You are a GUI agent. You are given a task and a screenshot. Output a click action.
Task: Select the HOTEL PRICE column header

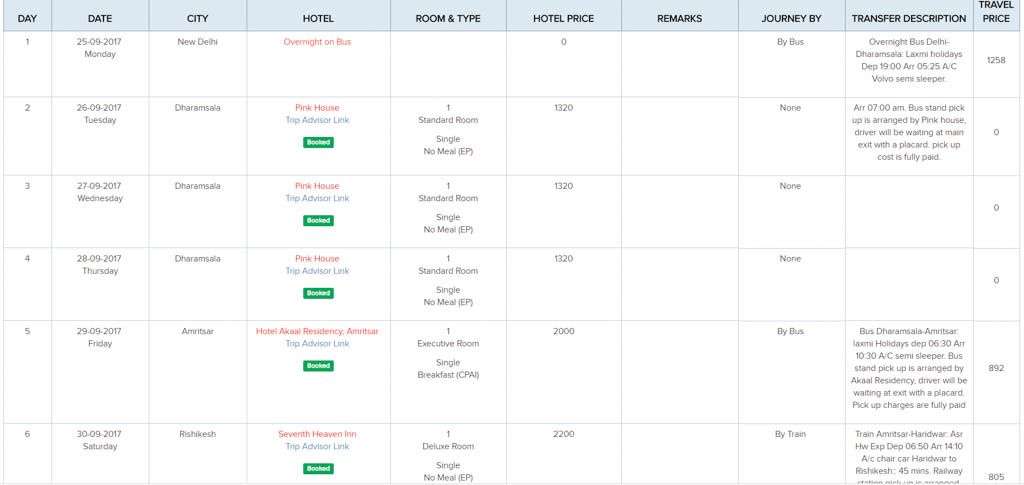pyautogui.click(x=564, y=18)
